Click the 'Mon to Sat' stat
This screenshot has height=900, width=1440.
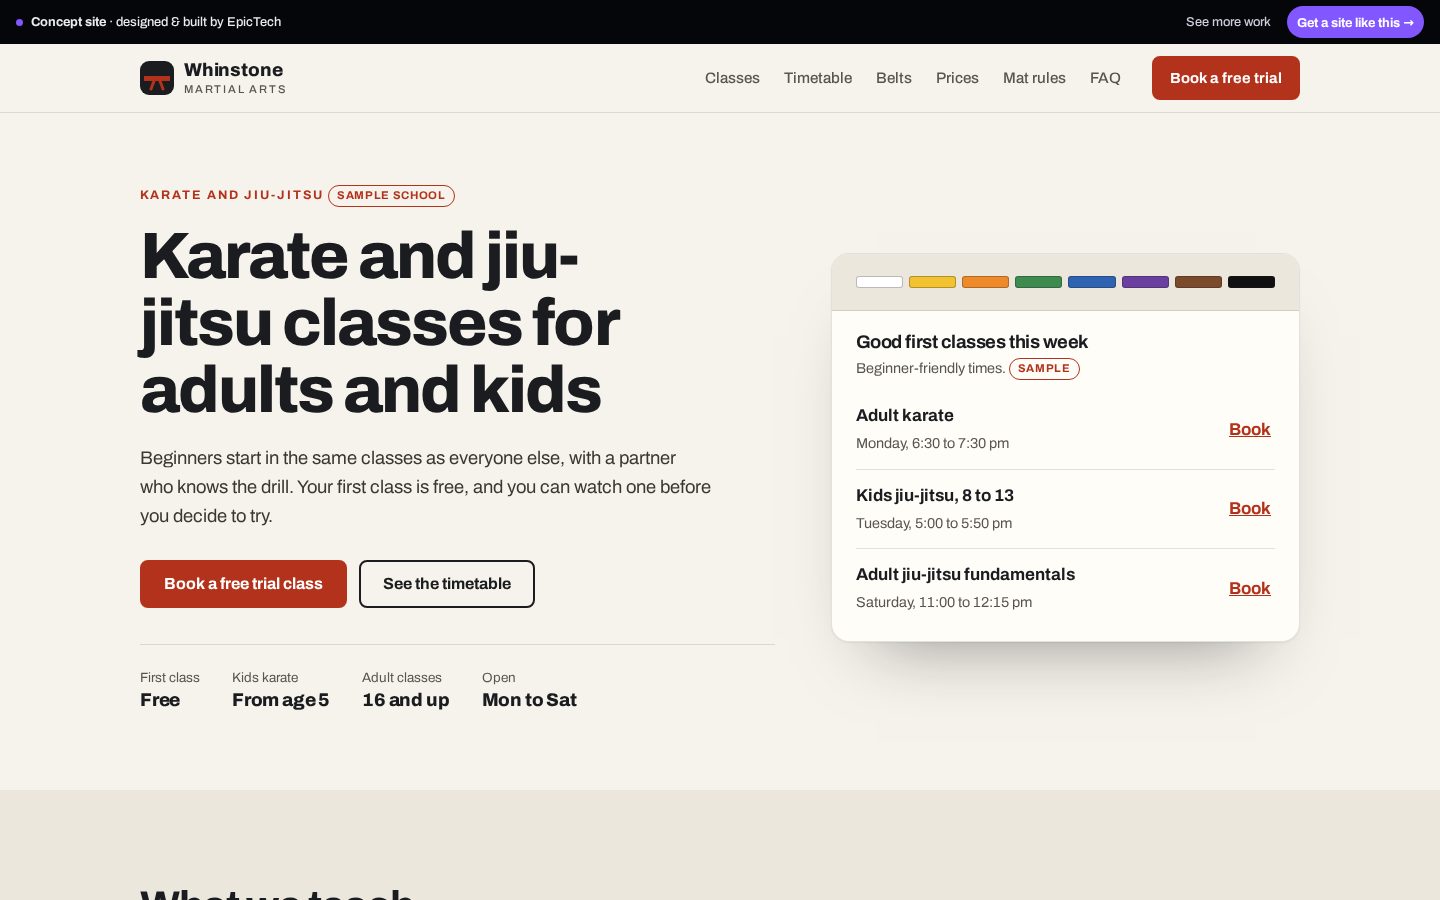(x=530, y=700)
